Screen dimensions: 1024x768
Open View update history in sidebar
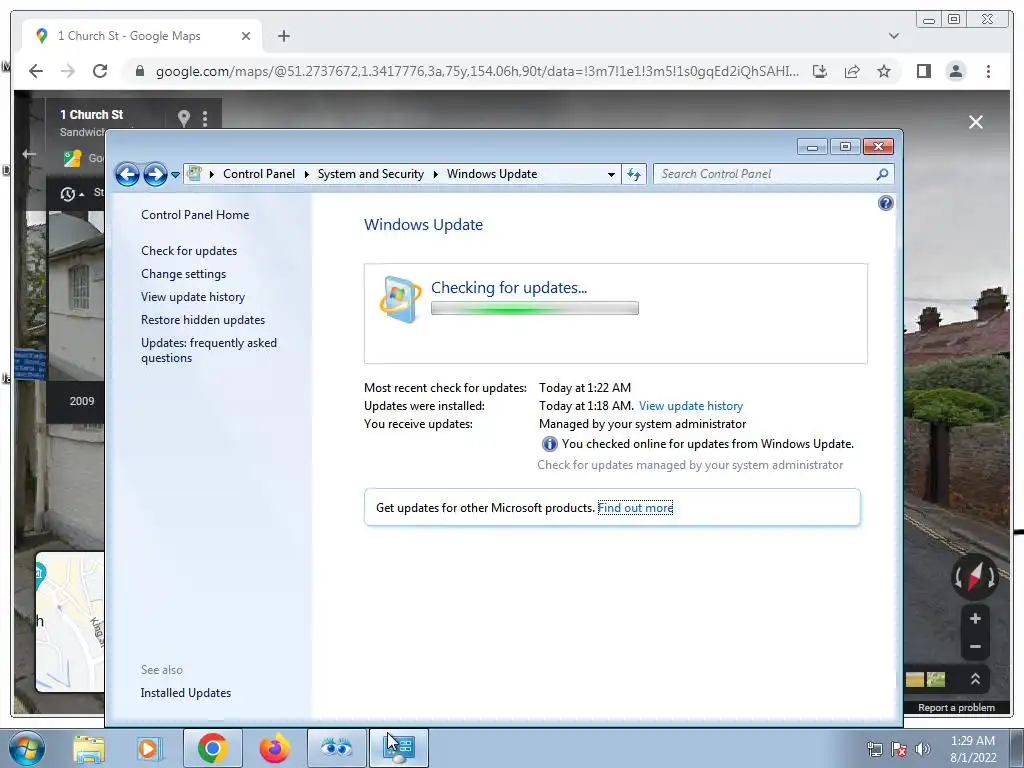(x=193, y=296)
